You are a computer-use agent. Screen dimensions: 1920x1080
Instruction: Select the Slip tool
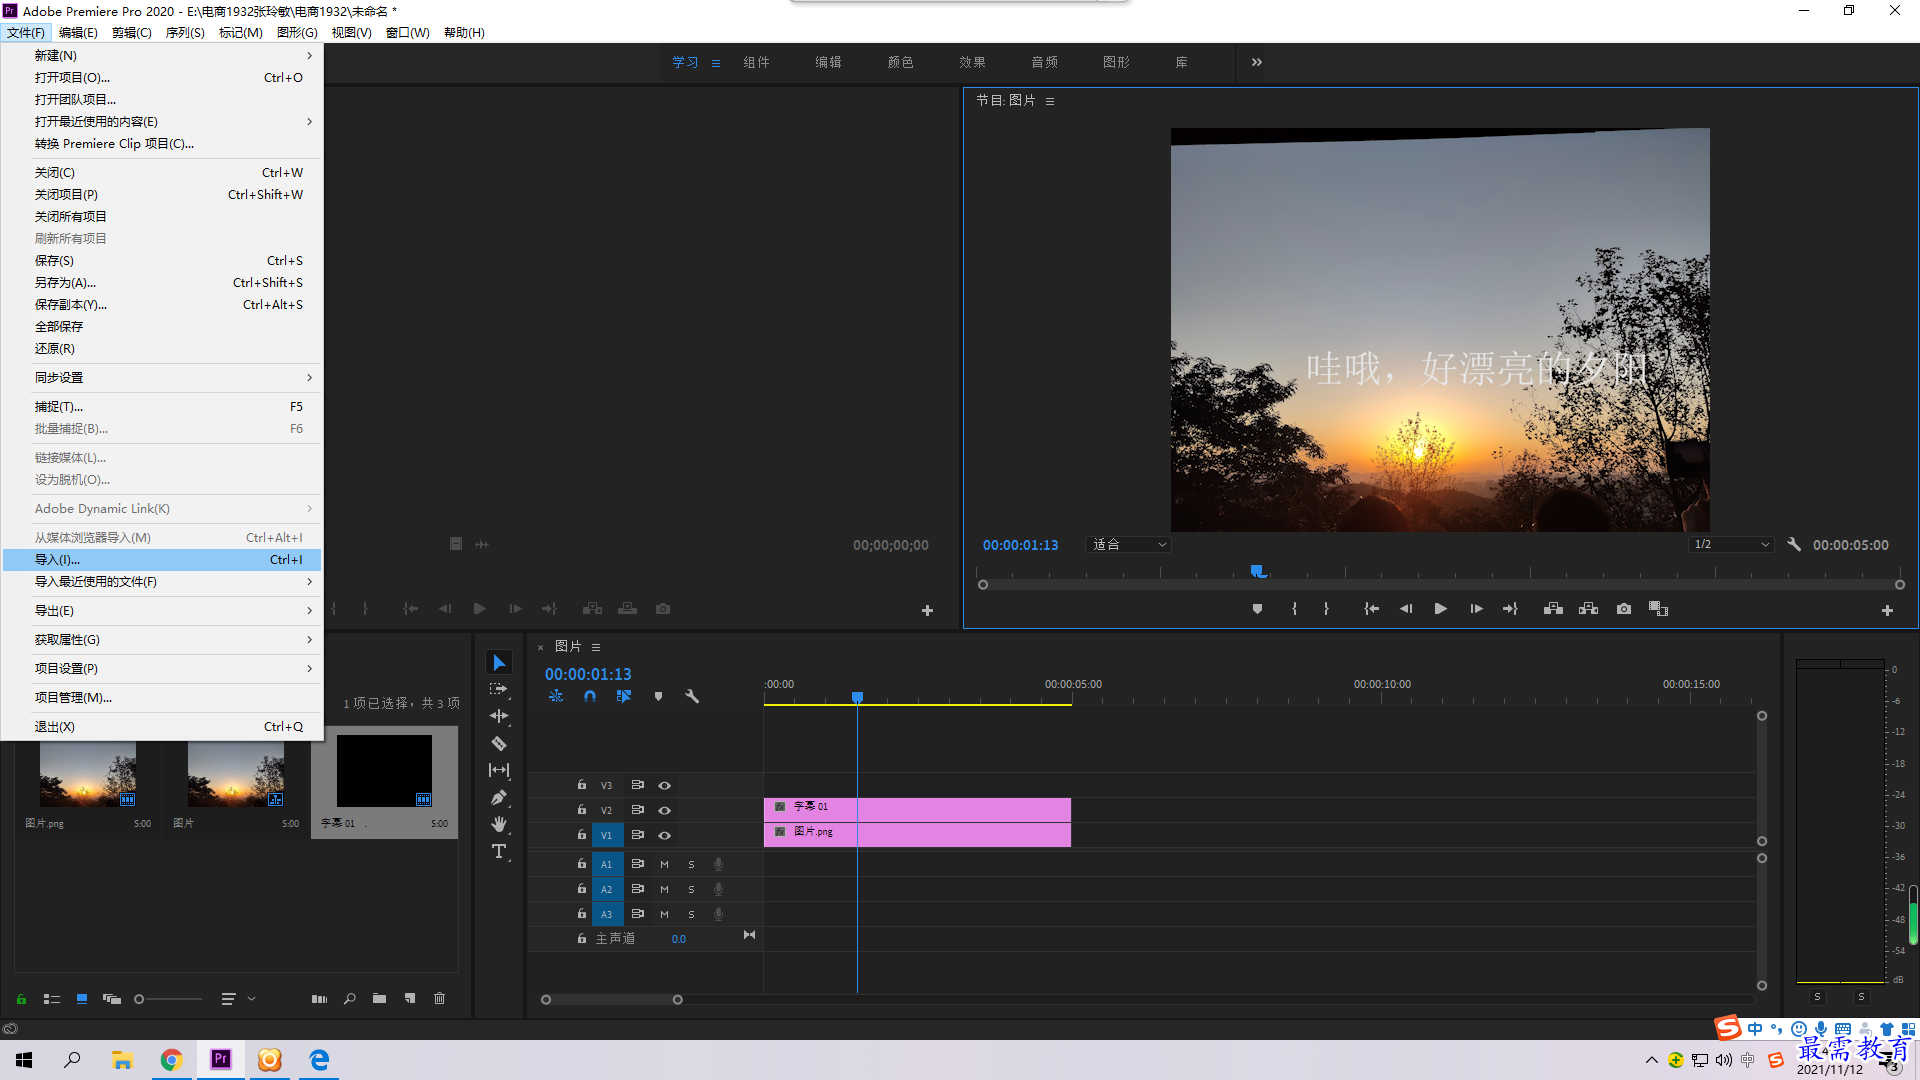point(499,770)
